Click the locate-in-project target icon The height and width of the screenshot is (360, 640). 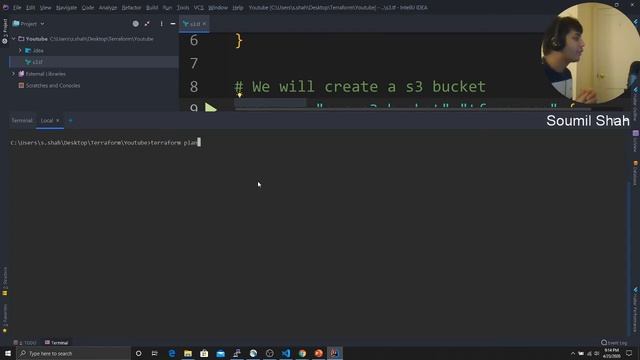click(x=136, y=24)
